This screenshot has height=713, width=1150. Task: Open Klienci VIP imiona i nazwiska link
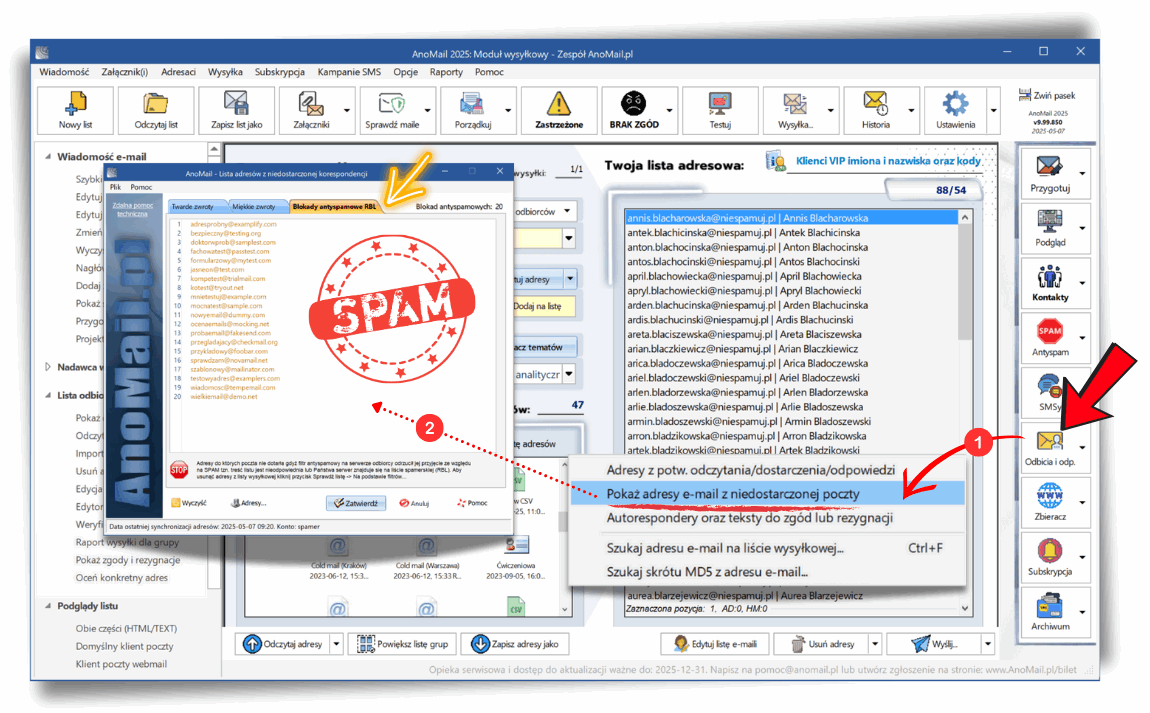(887, 161)
